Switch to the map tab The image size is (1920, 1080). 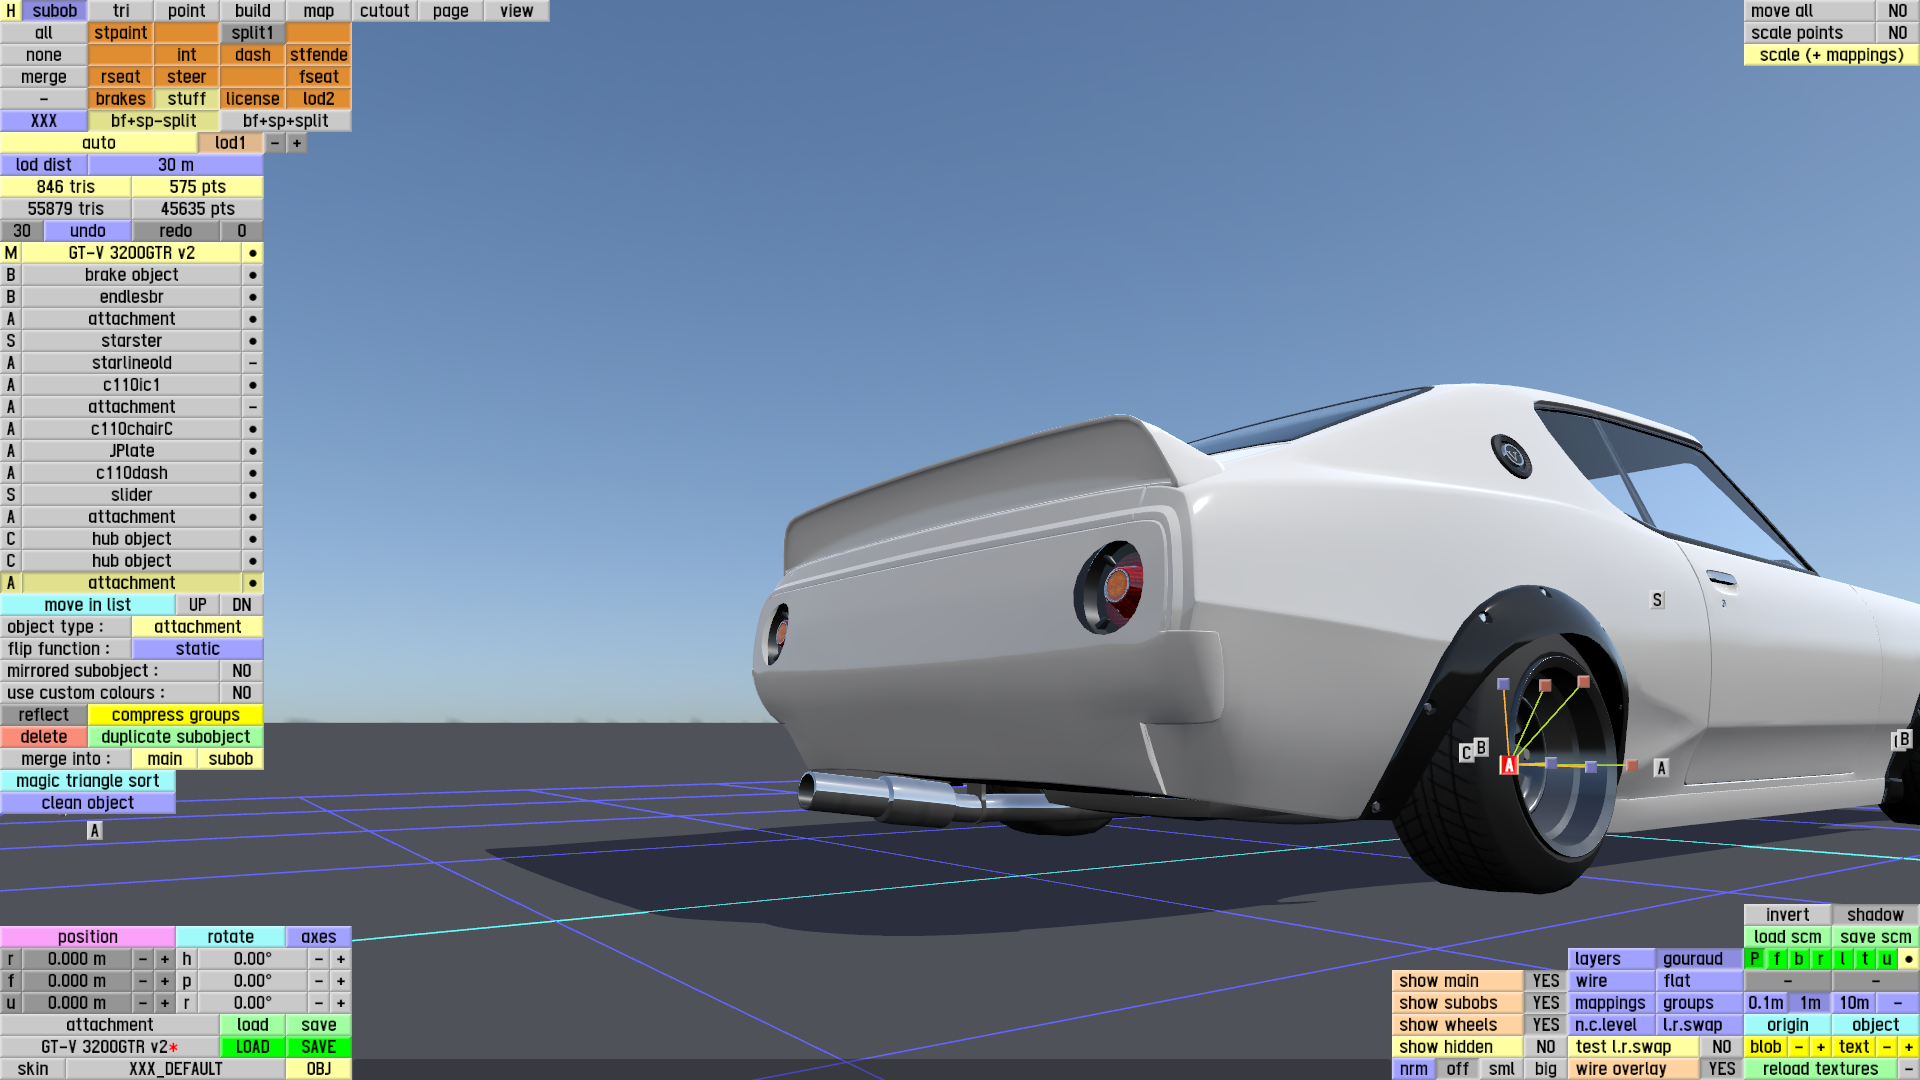pos(318,11)
